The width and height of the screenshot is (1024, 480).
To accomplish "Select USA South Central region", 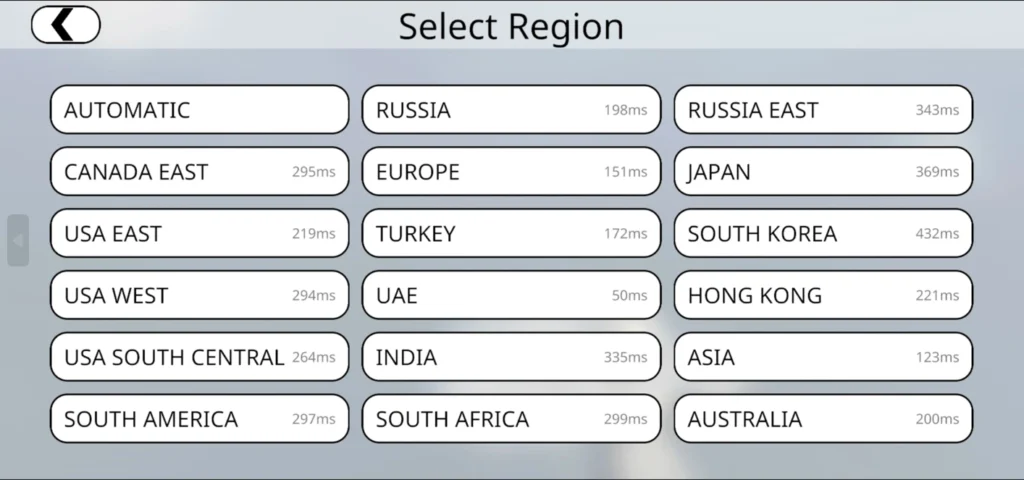I will [x=199, y=357].
